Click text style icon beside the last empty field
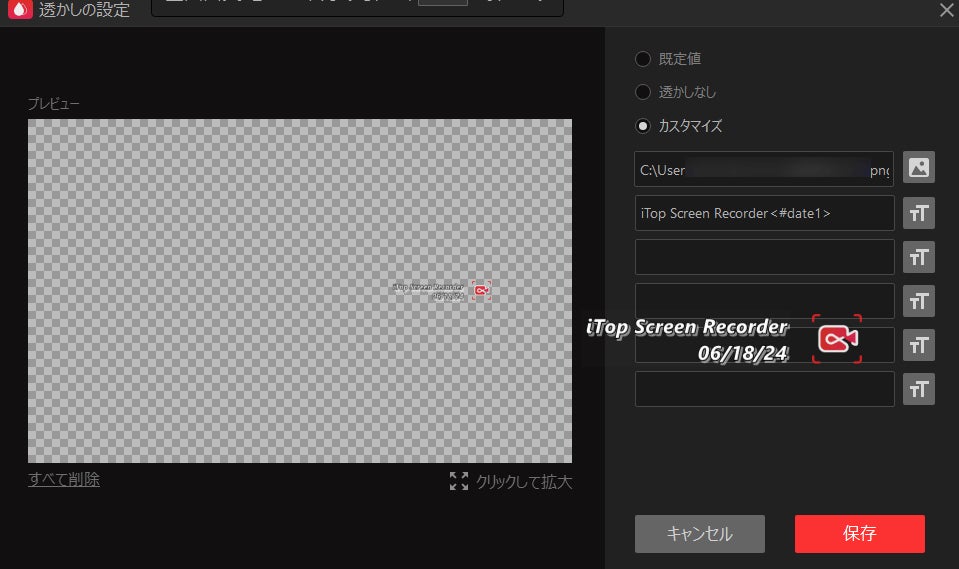Image resolution: width=959 pixels, height=569 pixels. (919, 389)
